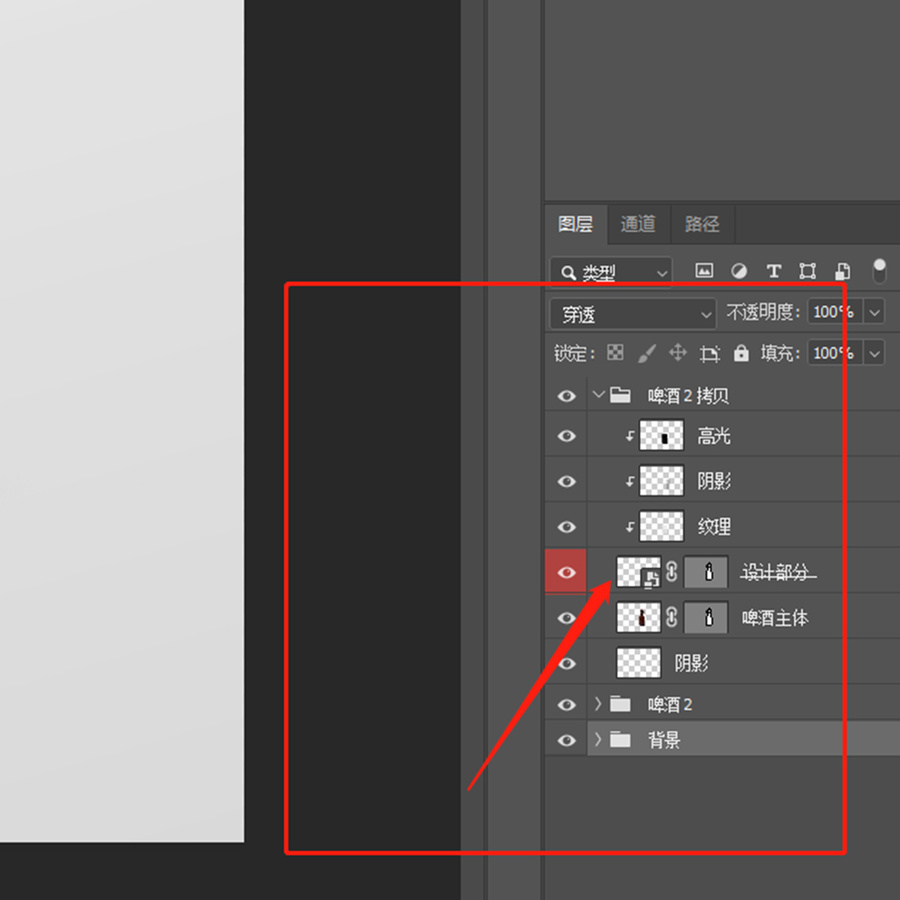The image size is (900, 900).
Task: Filter layers by shape layer icon
Action: [x=807, y=271]
